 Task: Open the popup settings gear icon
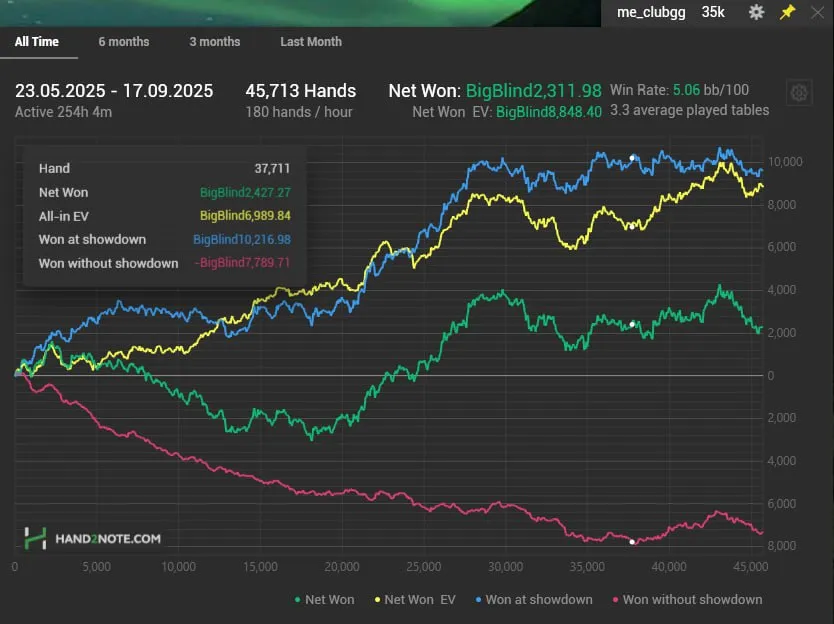point(756,12)
